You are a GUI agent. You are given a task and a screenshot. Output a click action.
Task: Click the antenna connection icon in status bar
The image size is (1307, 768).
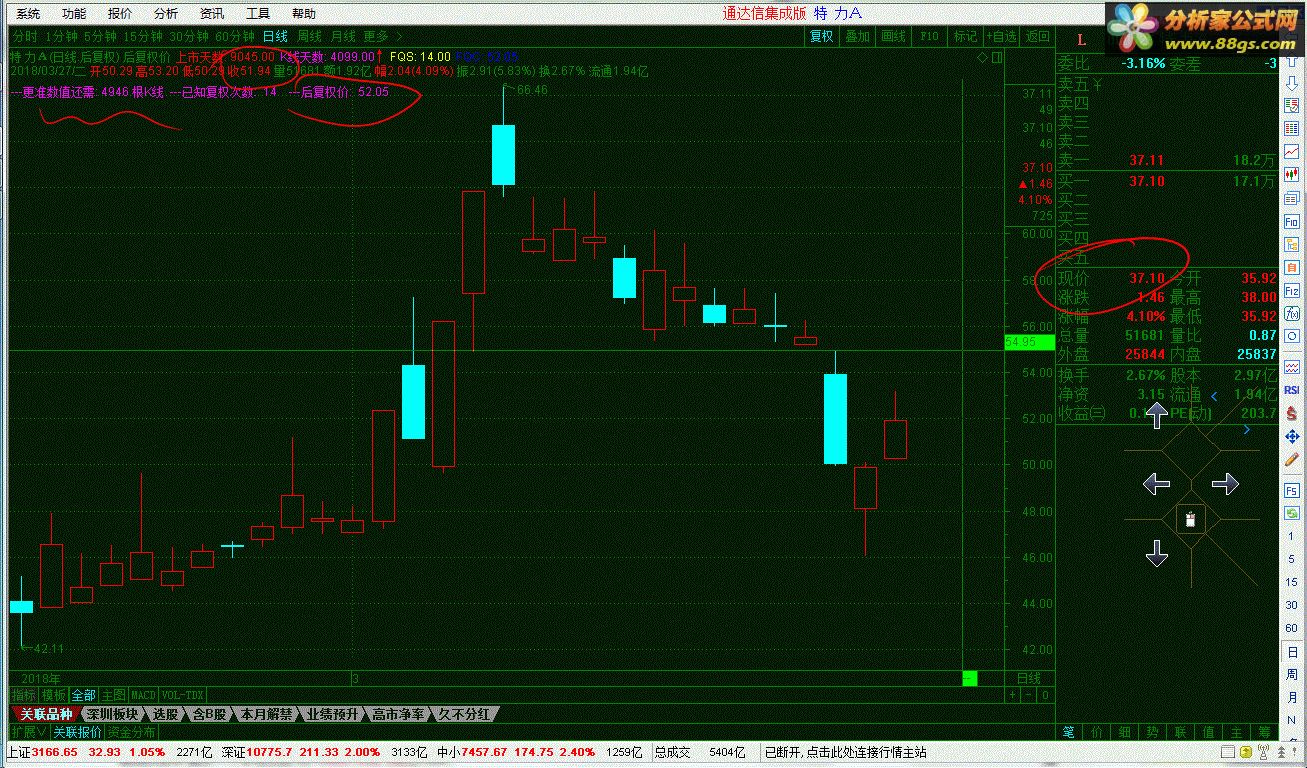(1264, 752)
